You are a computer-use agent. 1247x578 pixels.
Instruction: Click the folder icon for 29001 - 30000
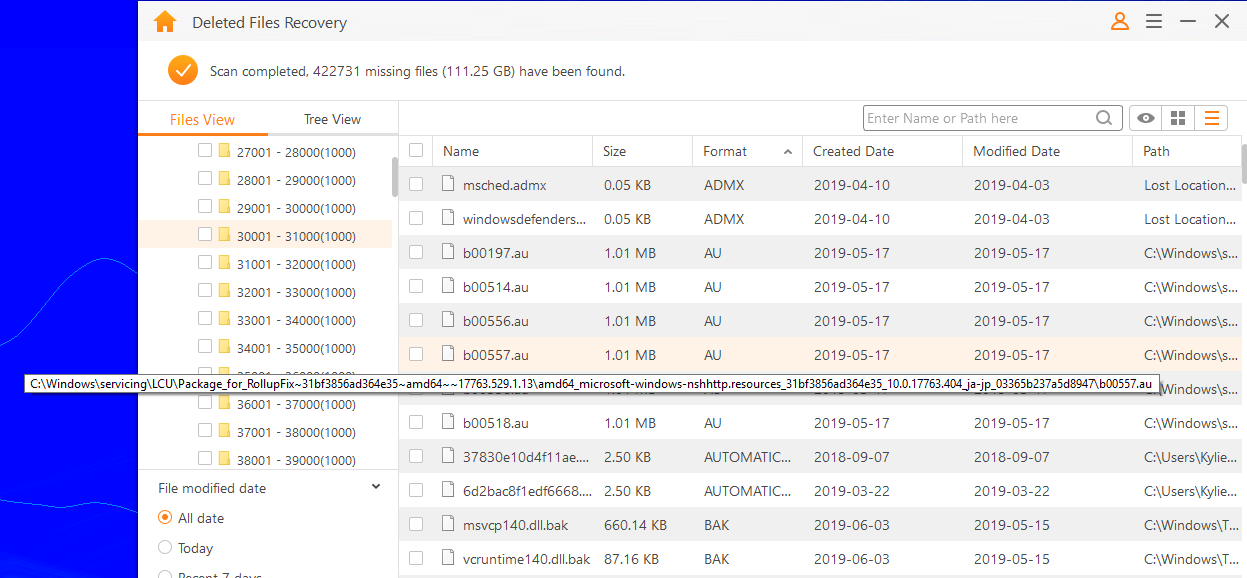225,207
